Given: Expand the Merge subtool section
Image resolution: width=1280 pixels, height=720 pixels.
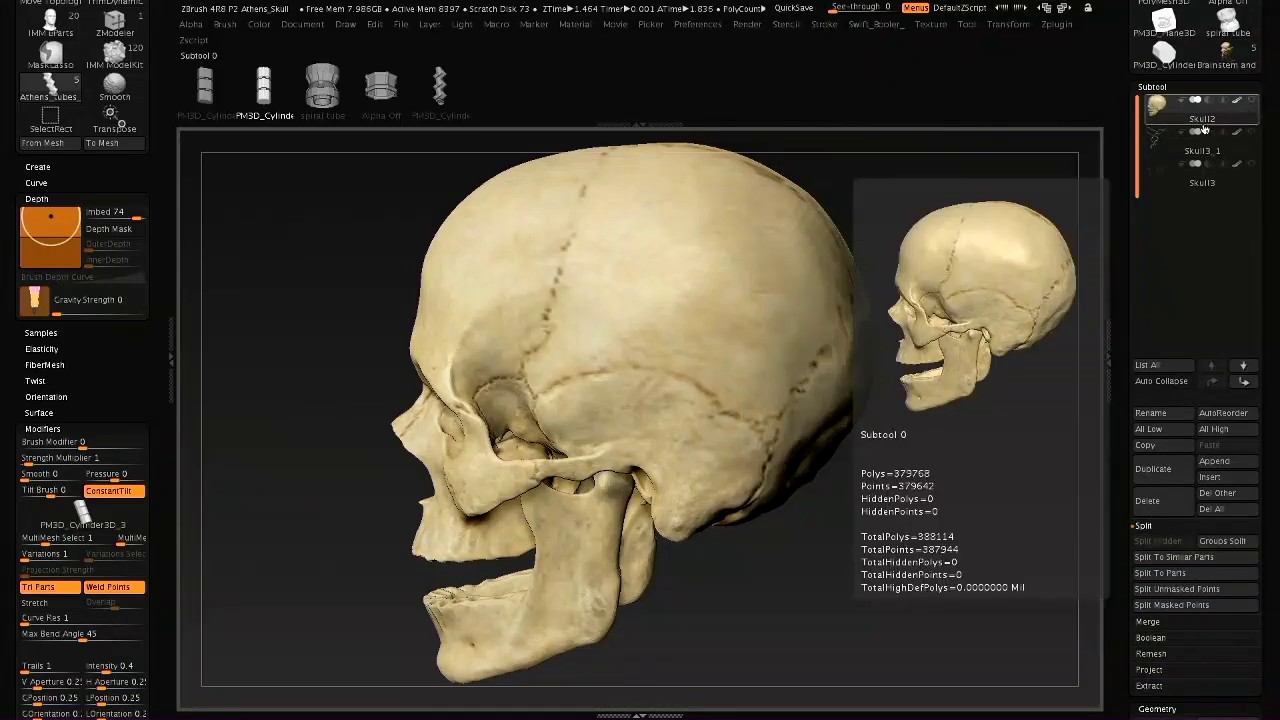Looking at the screenshot, I should [x=1148, y=622].
